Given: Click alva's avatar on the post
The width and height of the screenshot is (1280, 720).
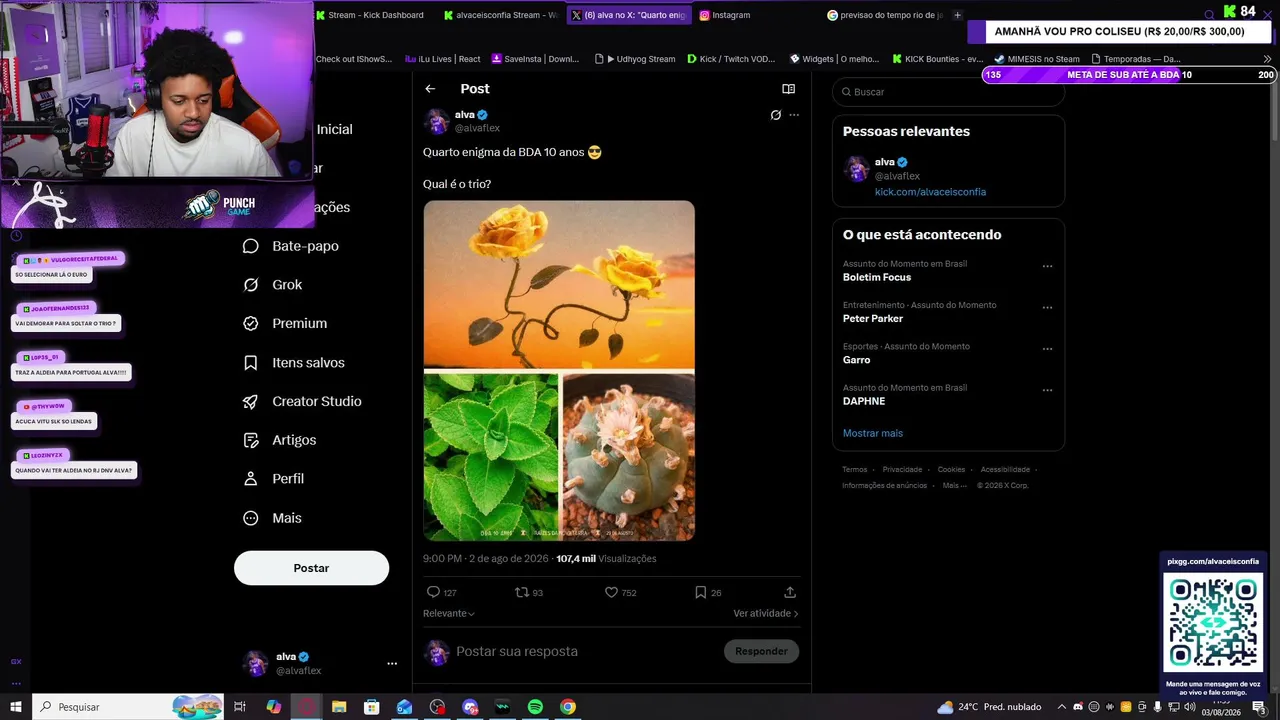Looking at the screenshot, I should click(x=437, y=121).
